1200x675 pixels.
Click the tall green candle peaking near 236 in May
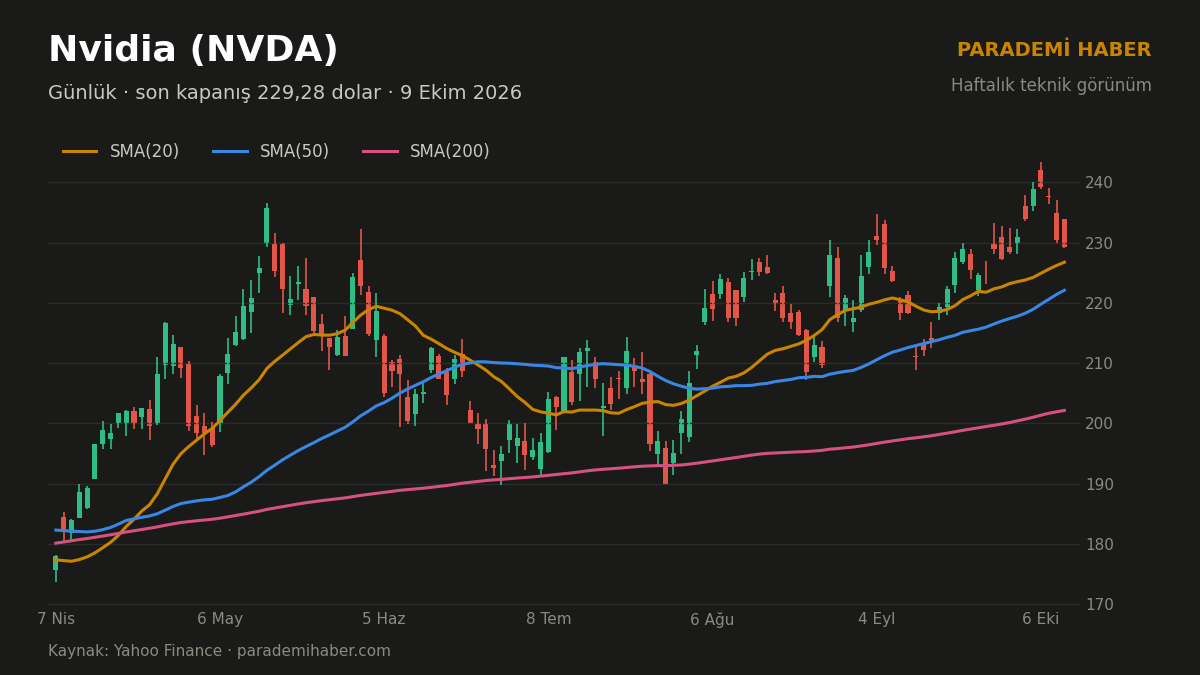click(266, 225)
